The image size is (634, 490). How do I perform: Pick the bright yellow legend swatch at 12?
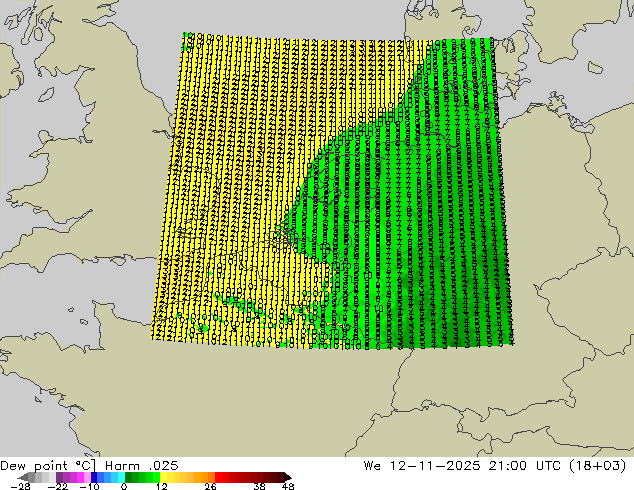tap(163, 477)
